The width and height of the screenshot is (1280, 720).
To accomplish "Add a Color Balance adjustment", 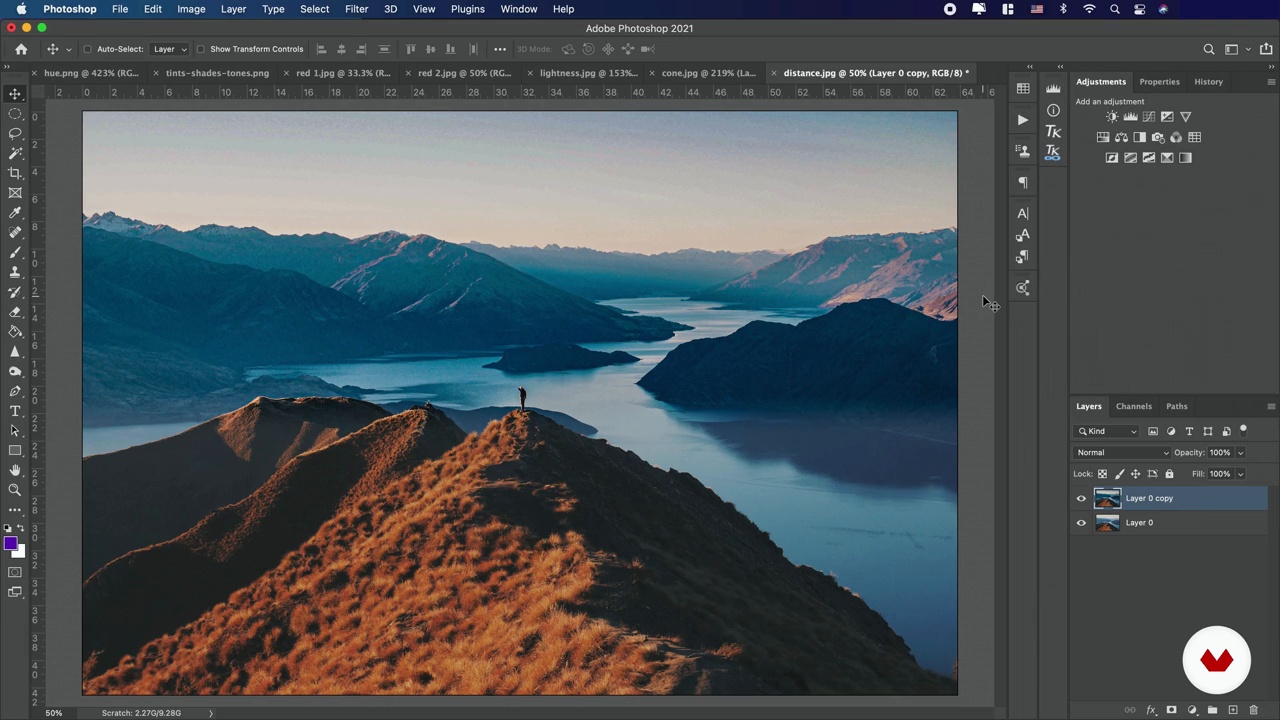I will [x=1121, y=137].
